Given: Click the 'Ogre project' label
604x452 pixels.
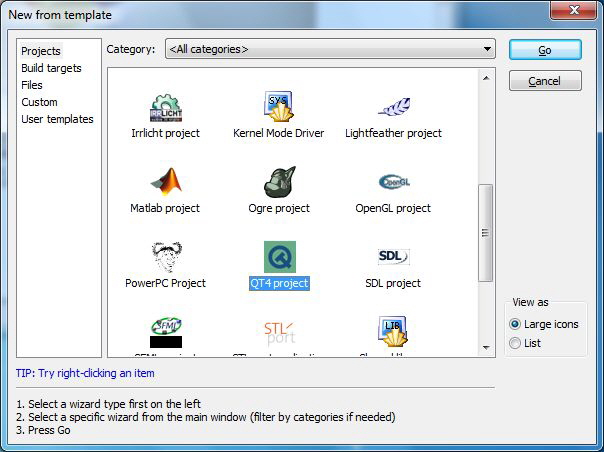Looking at the screenshot, I should point(279,208).
